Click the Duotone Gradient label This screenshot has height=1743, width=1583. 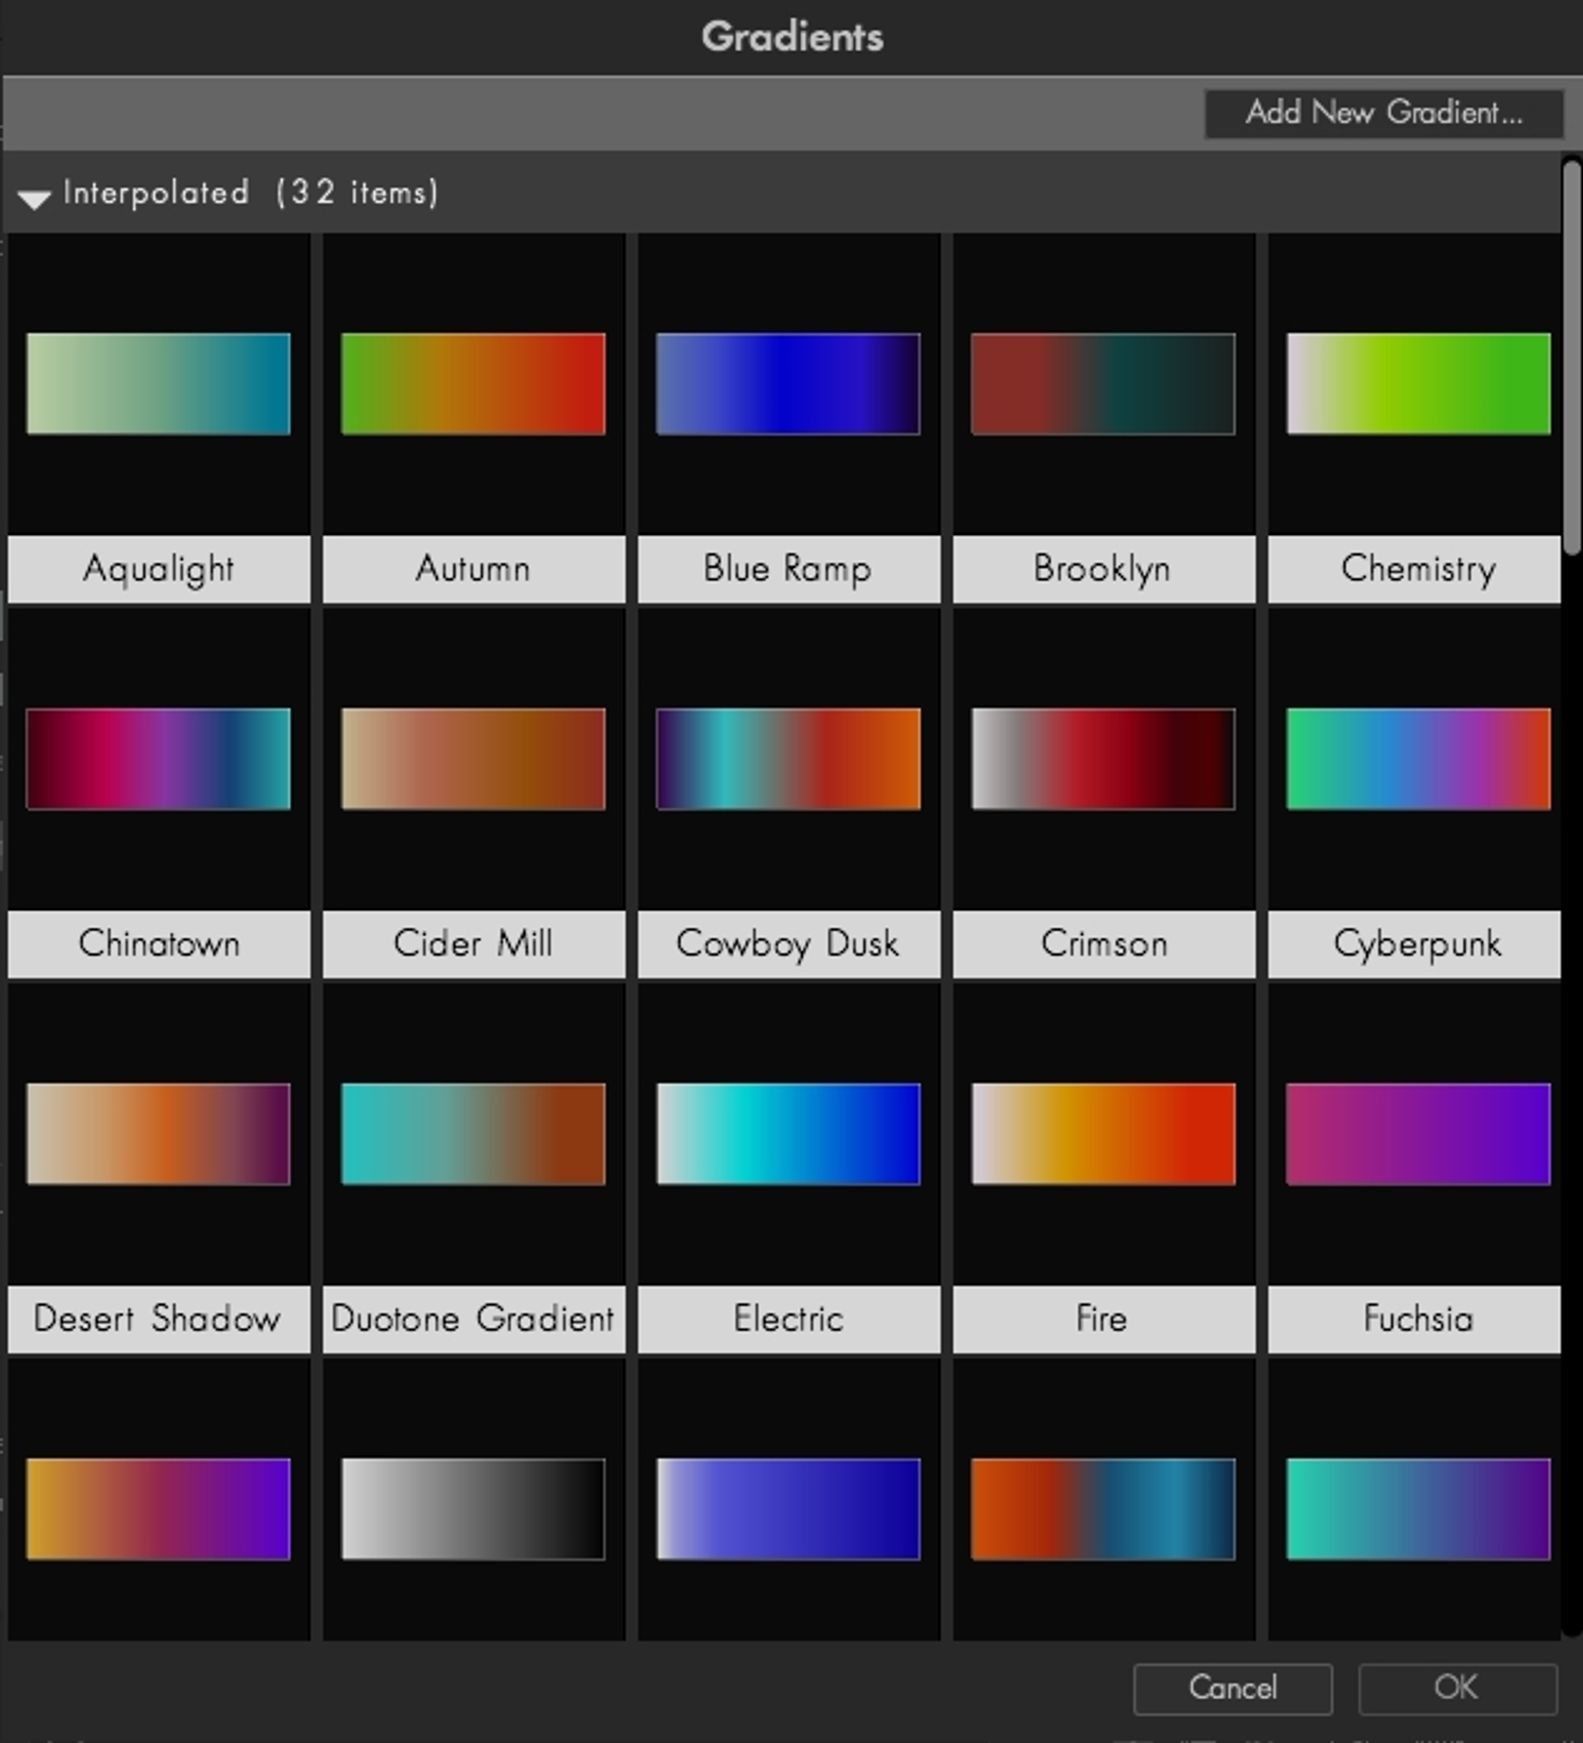click(x=473, y=1319)
